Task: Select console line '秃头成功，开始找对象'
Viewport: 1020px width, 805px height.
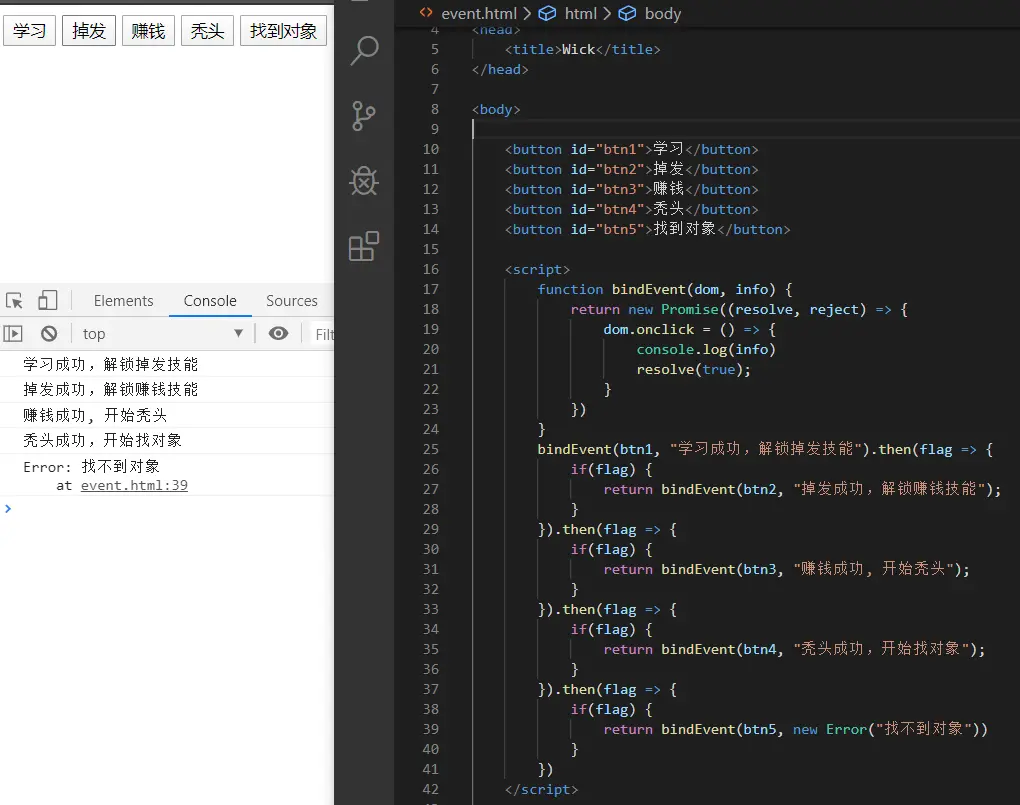Action: click(102, 441)
